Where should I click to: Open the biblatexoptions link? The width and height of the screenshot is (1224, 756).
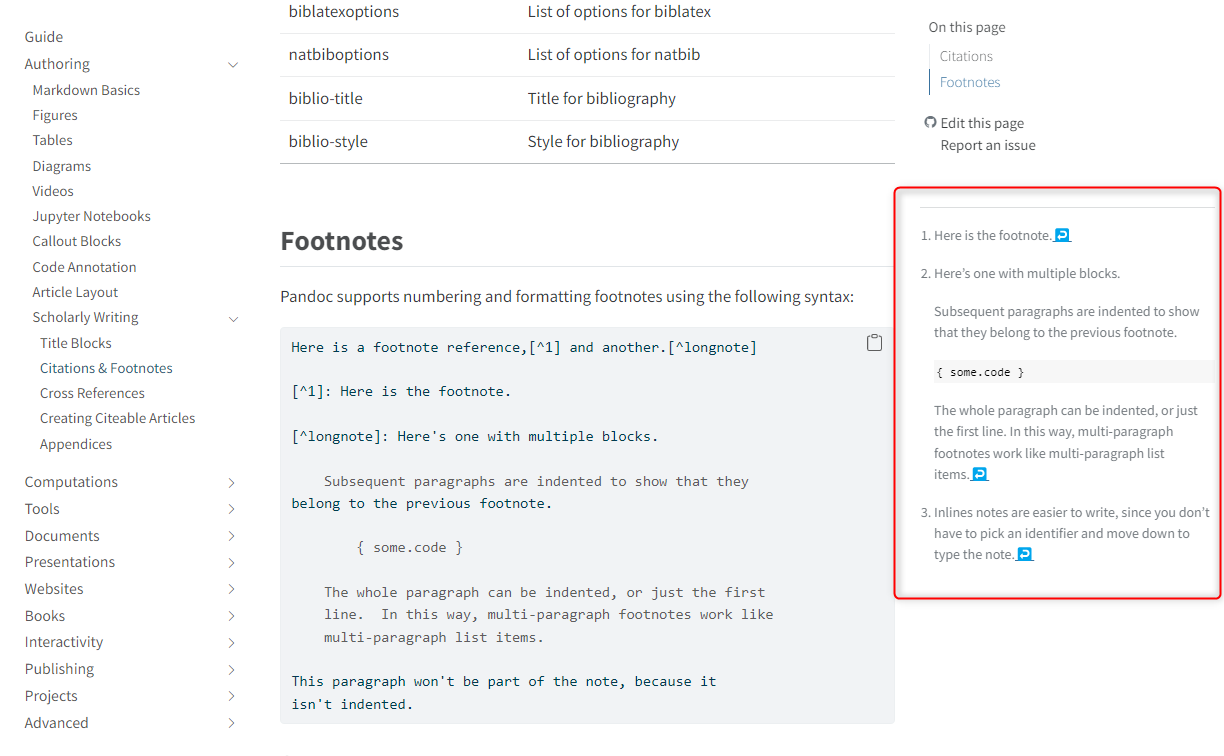click(343, 12)
